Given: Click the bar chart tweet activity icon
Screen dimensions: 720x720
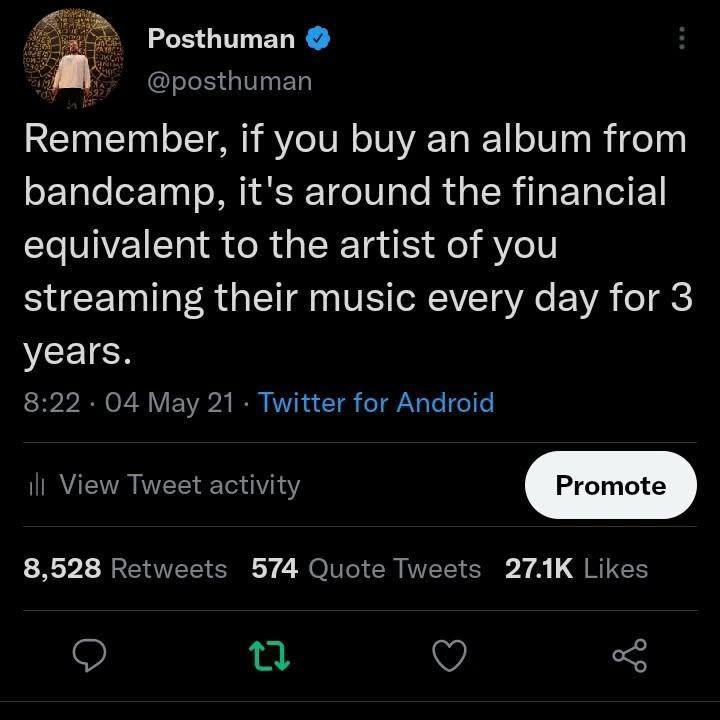Looking at the screenshot, I should point(38,486).
